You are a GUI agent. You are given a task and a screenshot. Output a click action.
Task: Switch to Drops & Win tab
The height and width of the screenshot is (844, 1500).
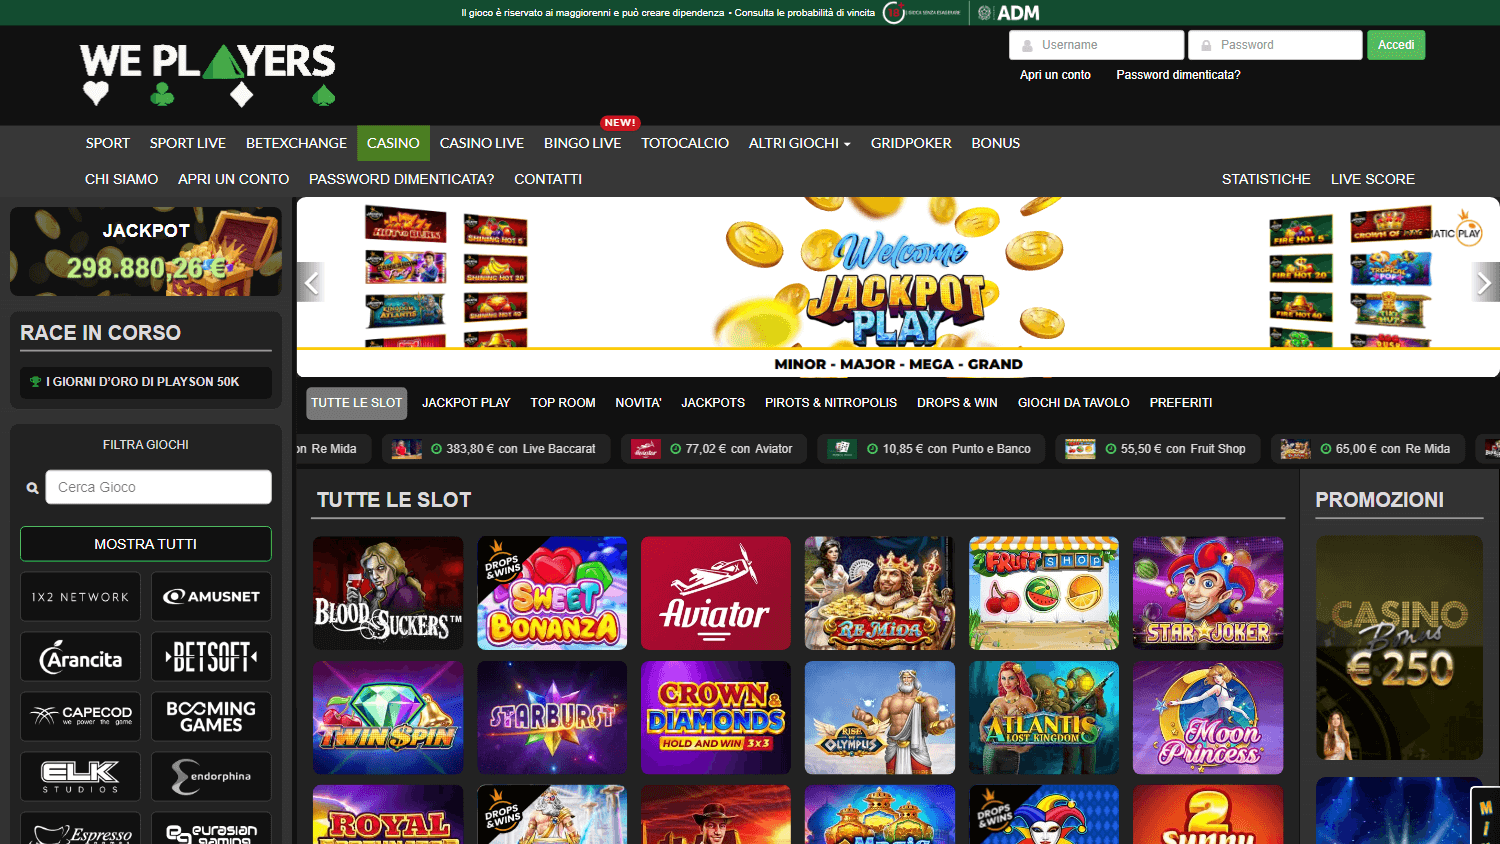click(957, 403)
